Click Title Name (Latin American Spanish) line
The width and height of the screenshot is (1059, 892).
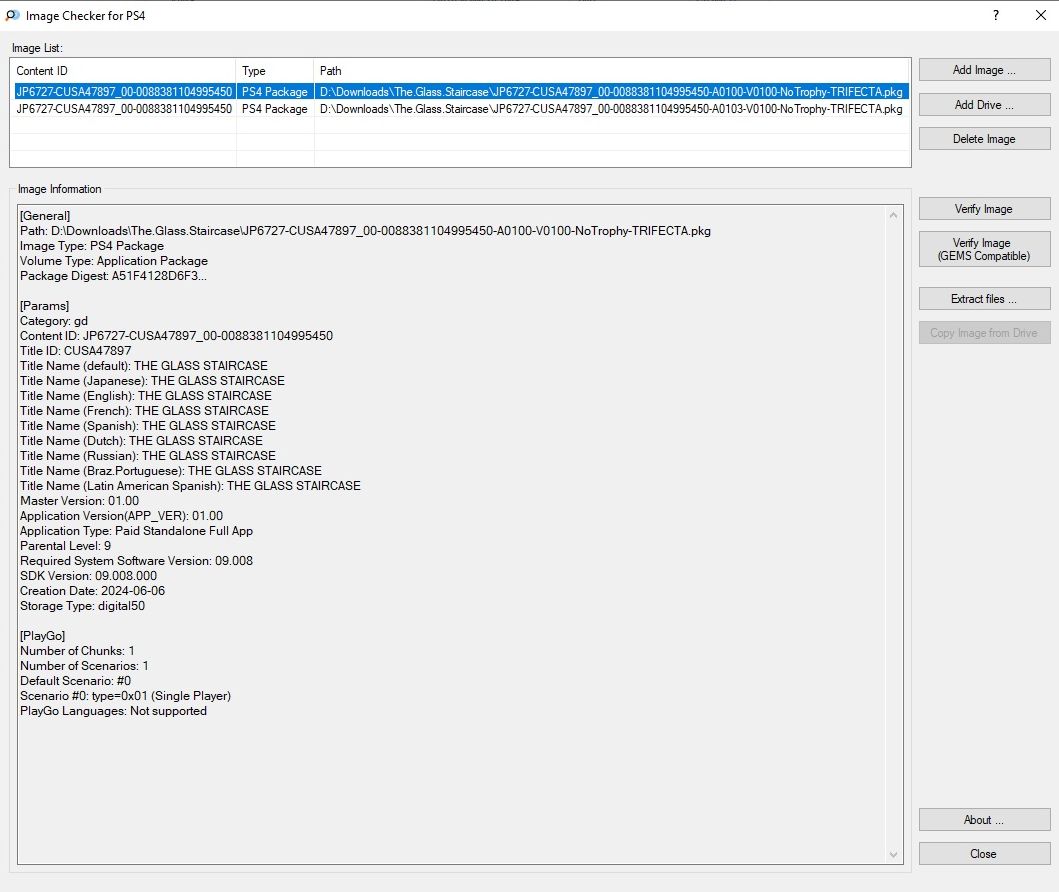click(190, 486)
